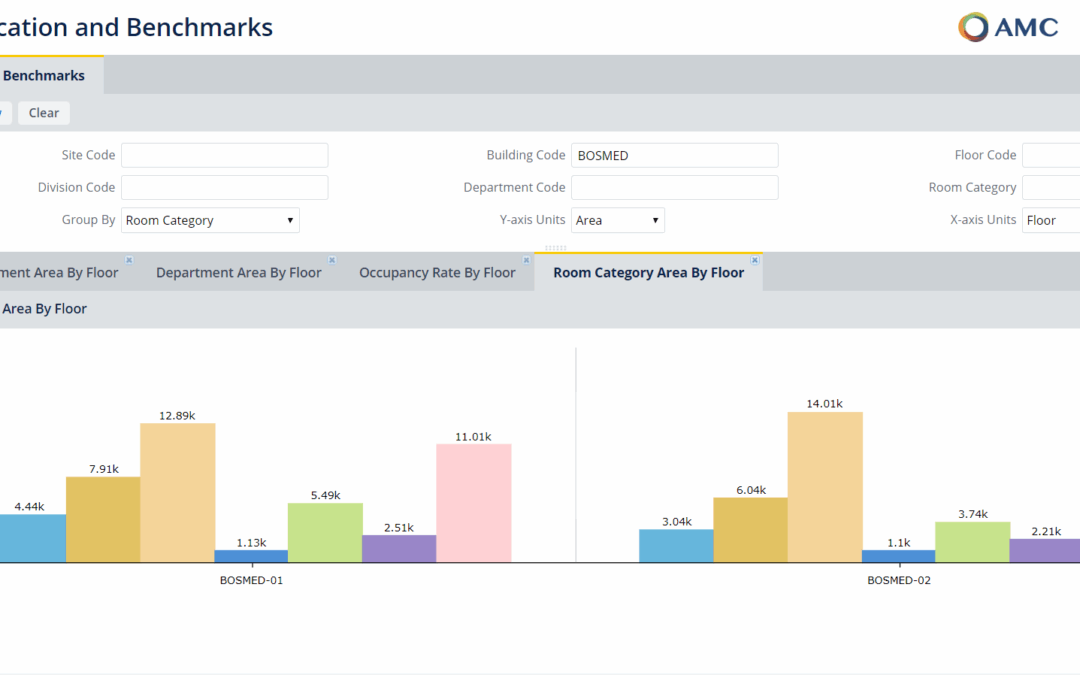
Task: Click the panel splitter grip handle
Action: pos(555,248)
